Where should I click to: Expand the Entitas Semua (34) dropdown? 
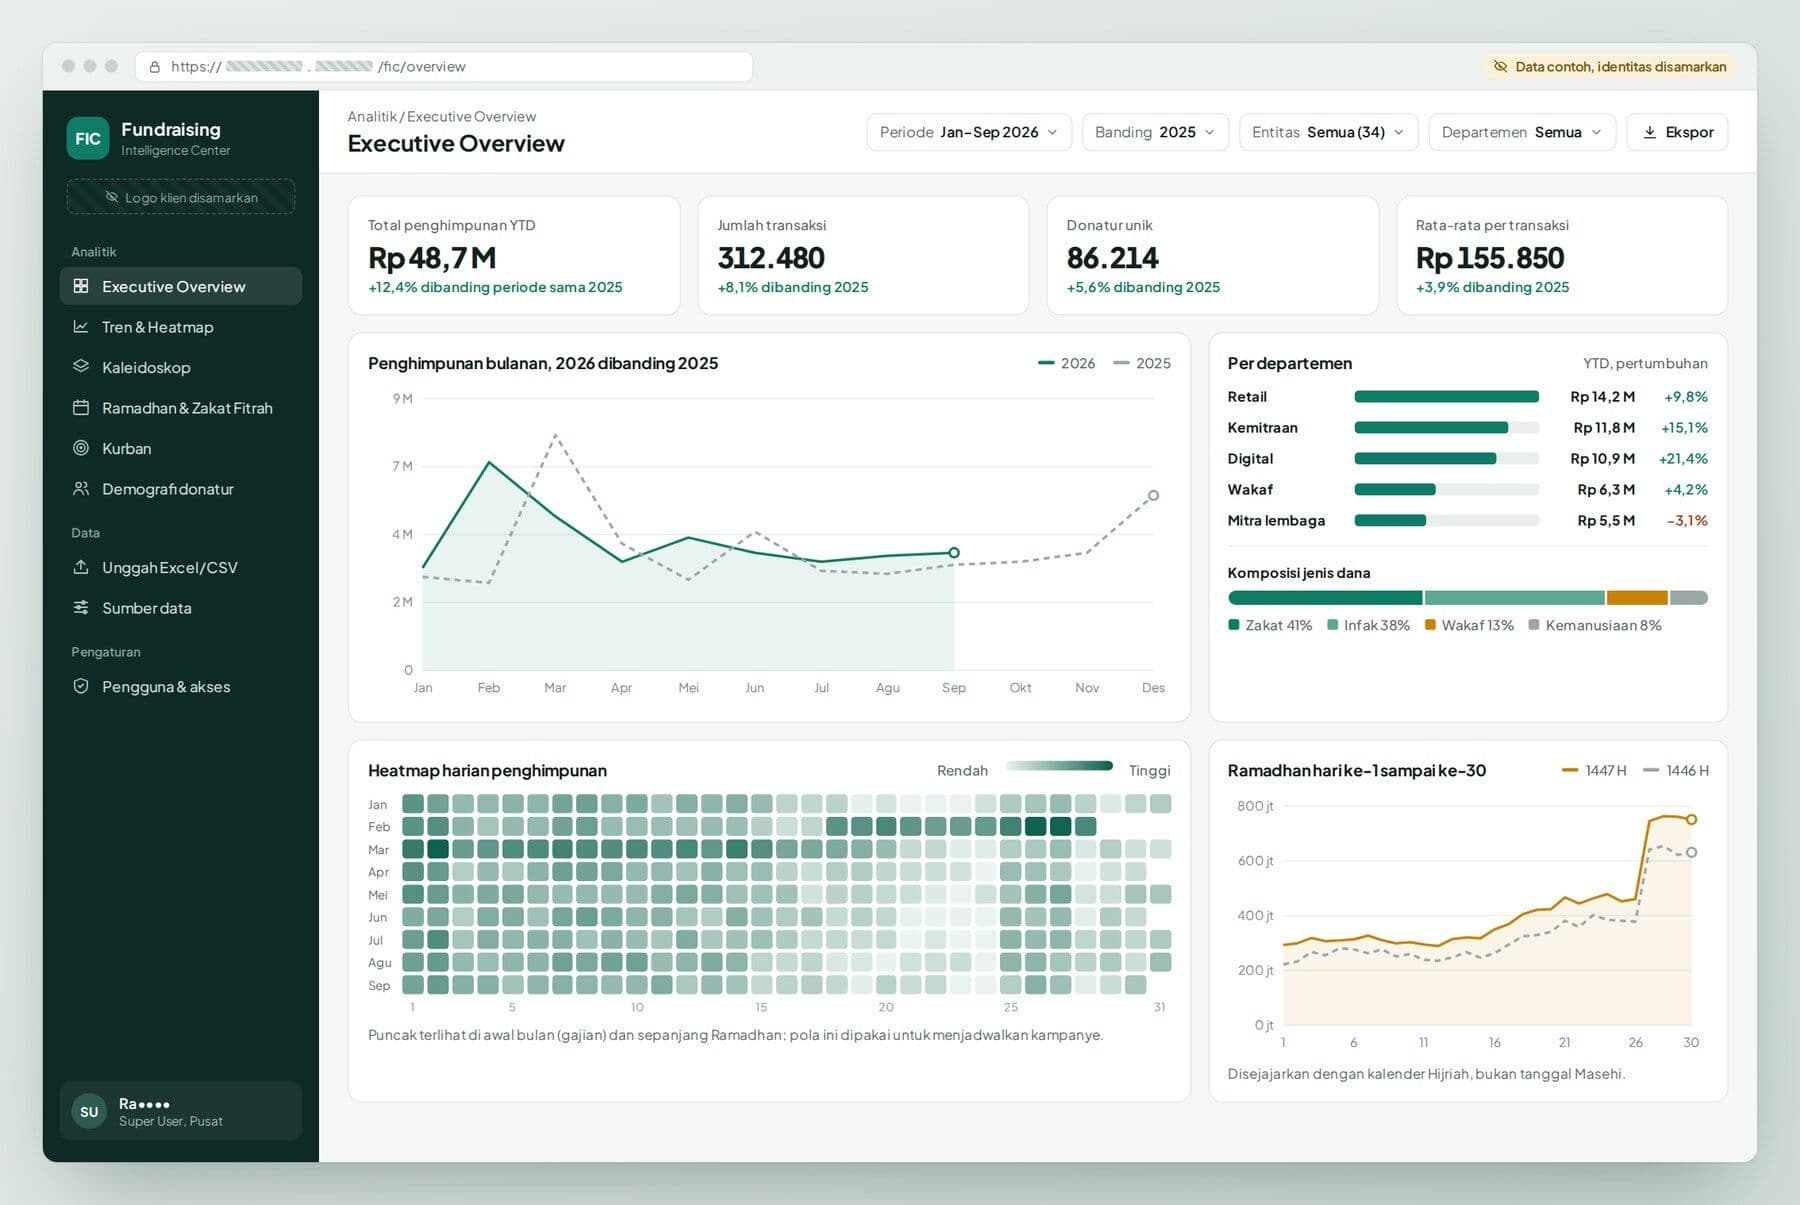click(1328, 132)
